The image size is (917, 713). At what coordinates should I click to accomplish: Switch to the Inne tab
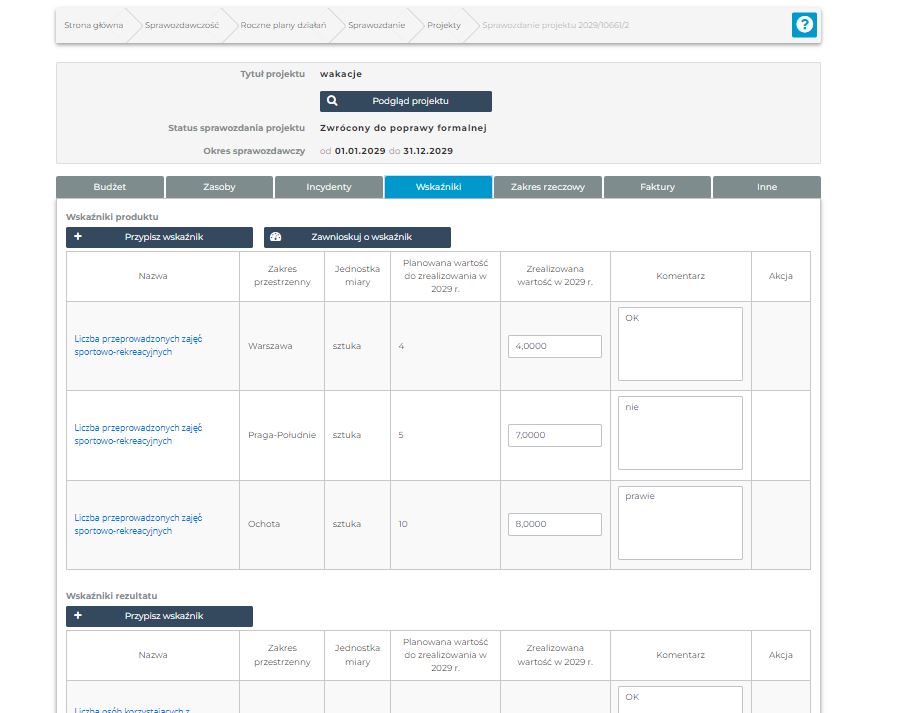pos(767,187)
